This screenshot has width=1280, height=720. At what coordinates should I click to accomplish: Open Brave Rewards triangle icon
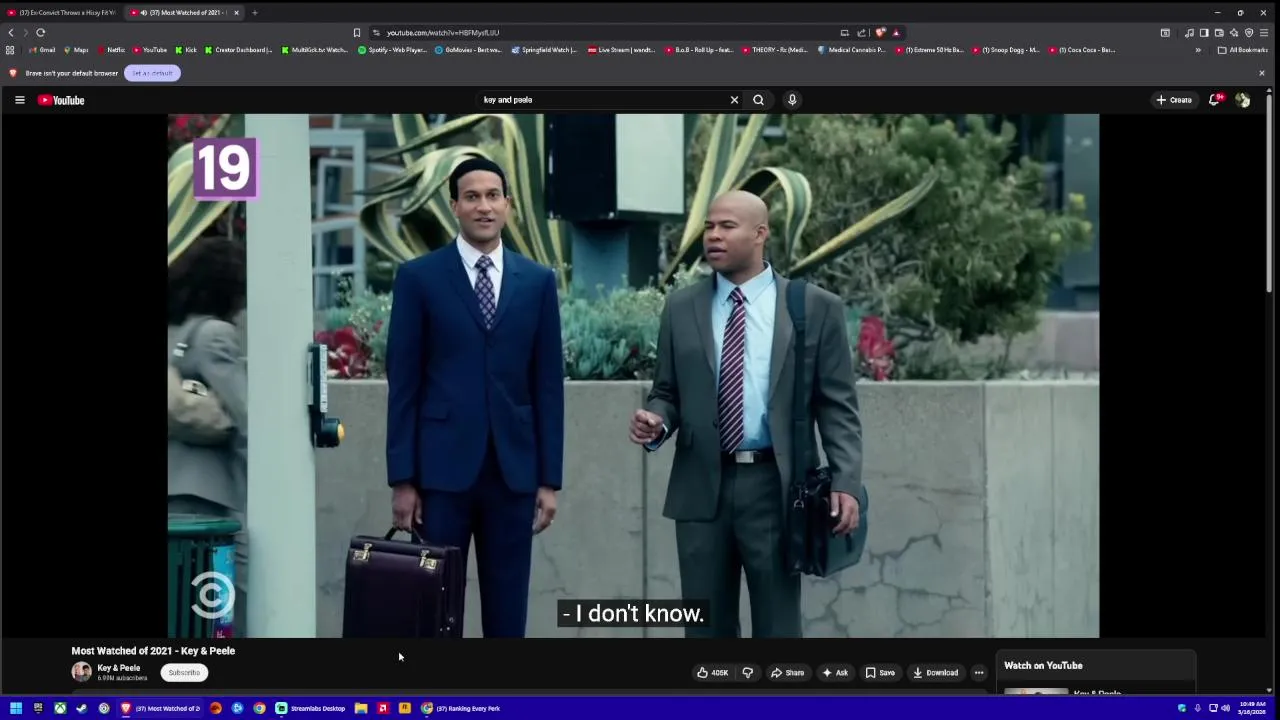click(896, 33)
